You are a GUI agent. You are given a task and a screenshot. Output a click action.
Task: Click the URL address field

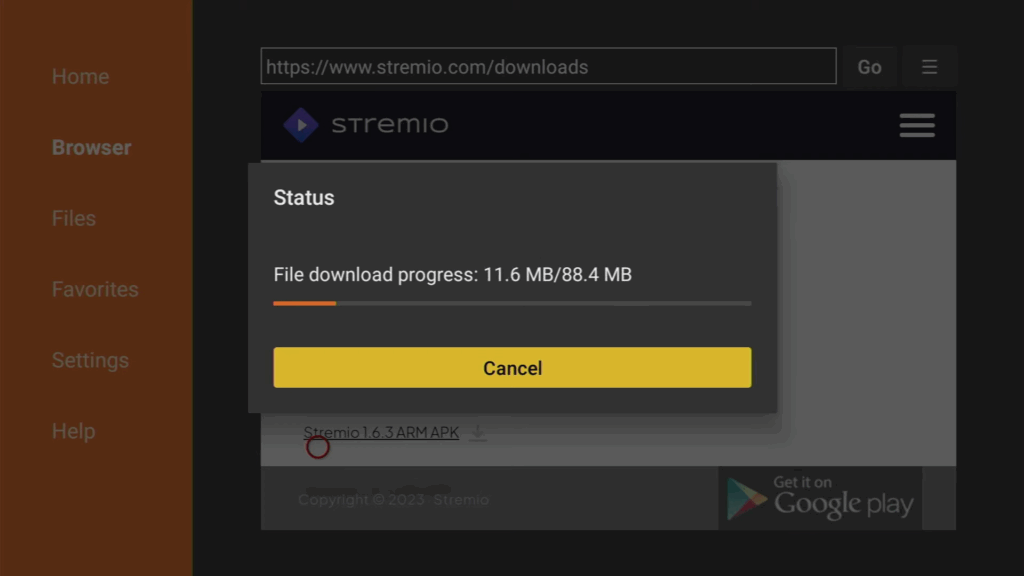click(x=548, y=66)
